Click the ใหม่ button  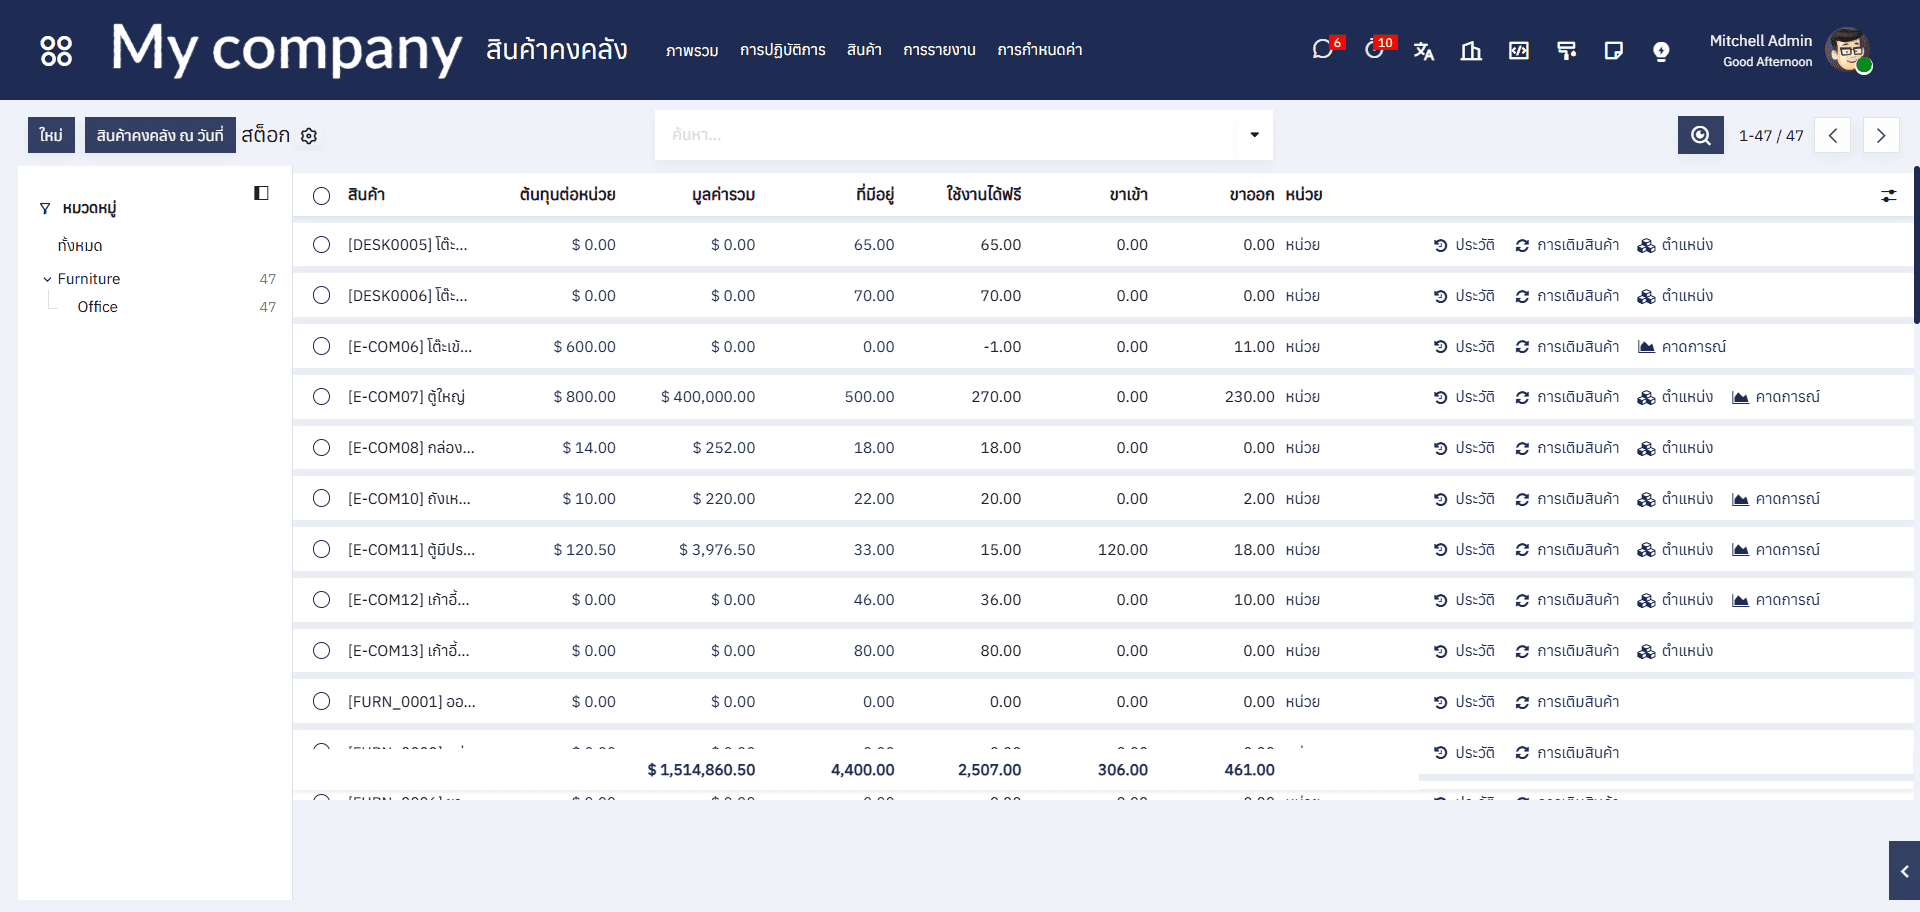[51, 135]
